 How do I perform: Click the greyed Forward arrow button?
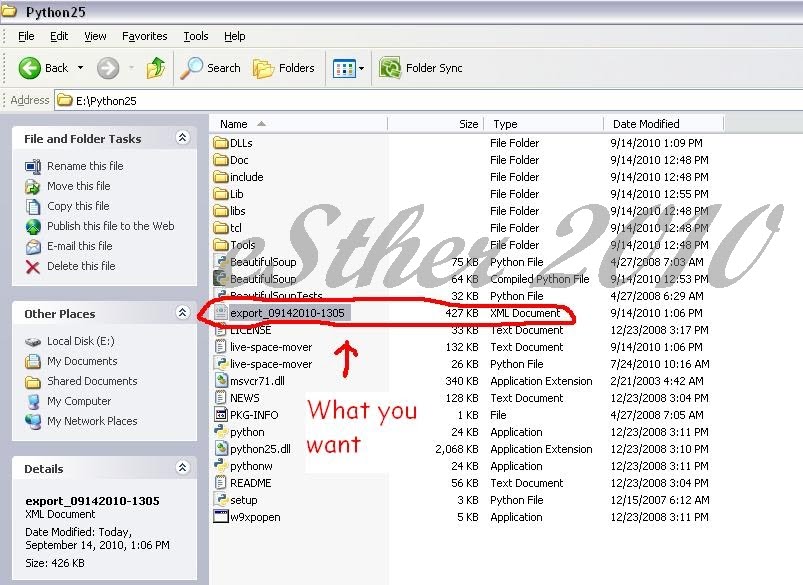(x=108, y=68)
